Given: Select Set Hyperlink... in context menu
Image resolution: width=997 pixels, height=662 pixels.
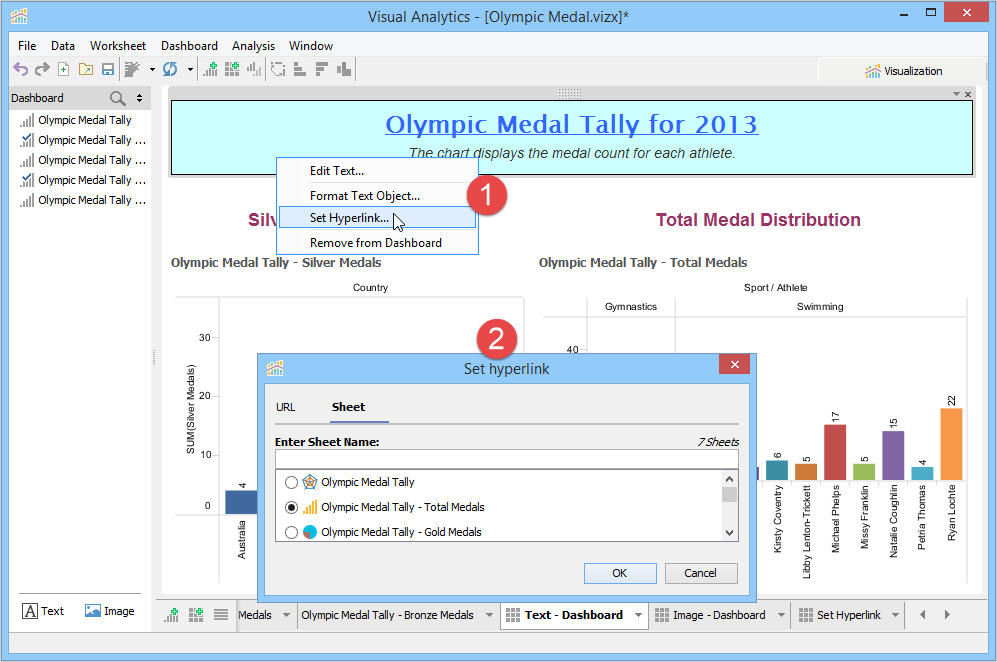Looking at the screenshot, I should click(x=378, y=217).
